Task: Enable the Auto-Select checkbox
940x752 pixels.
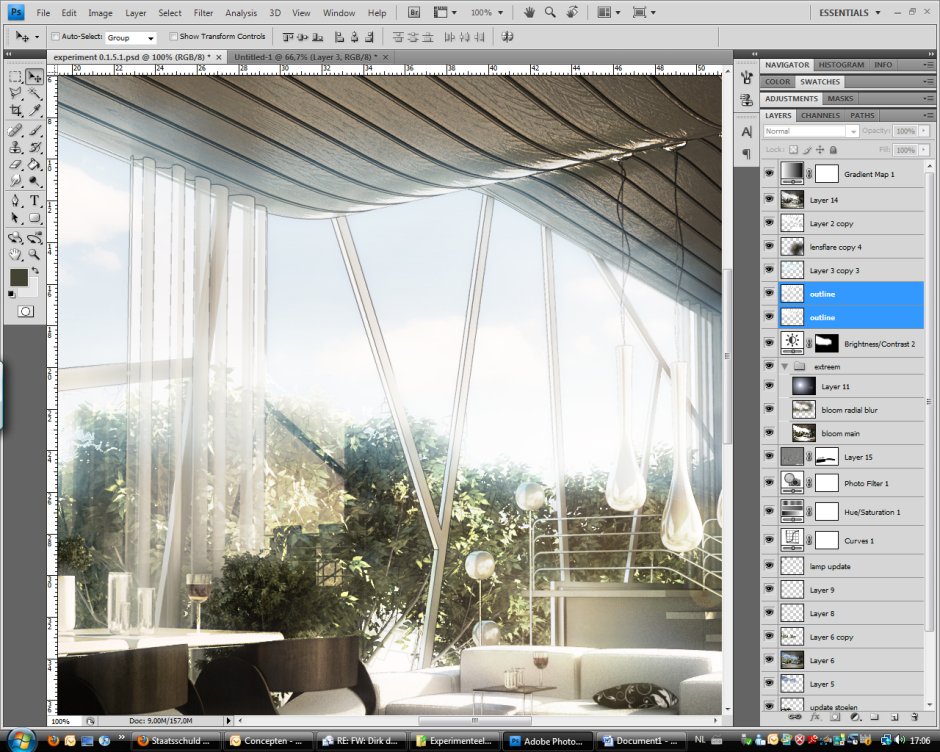Action: click(56, 36)
